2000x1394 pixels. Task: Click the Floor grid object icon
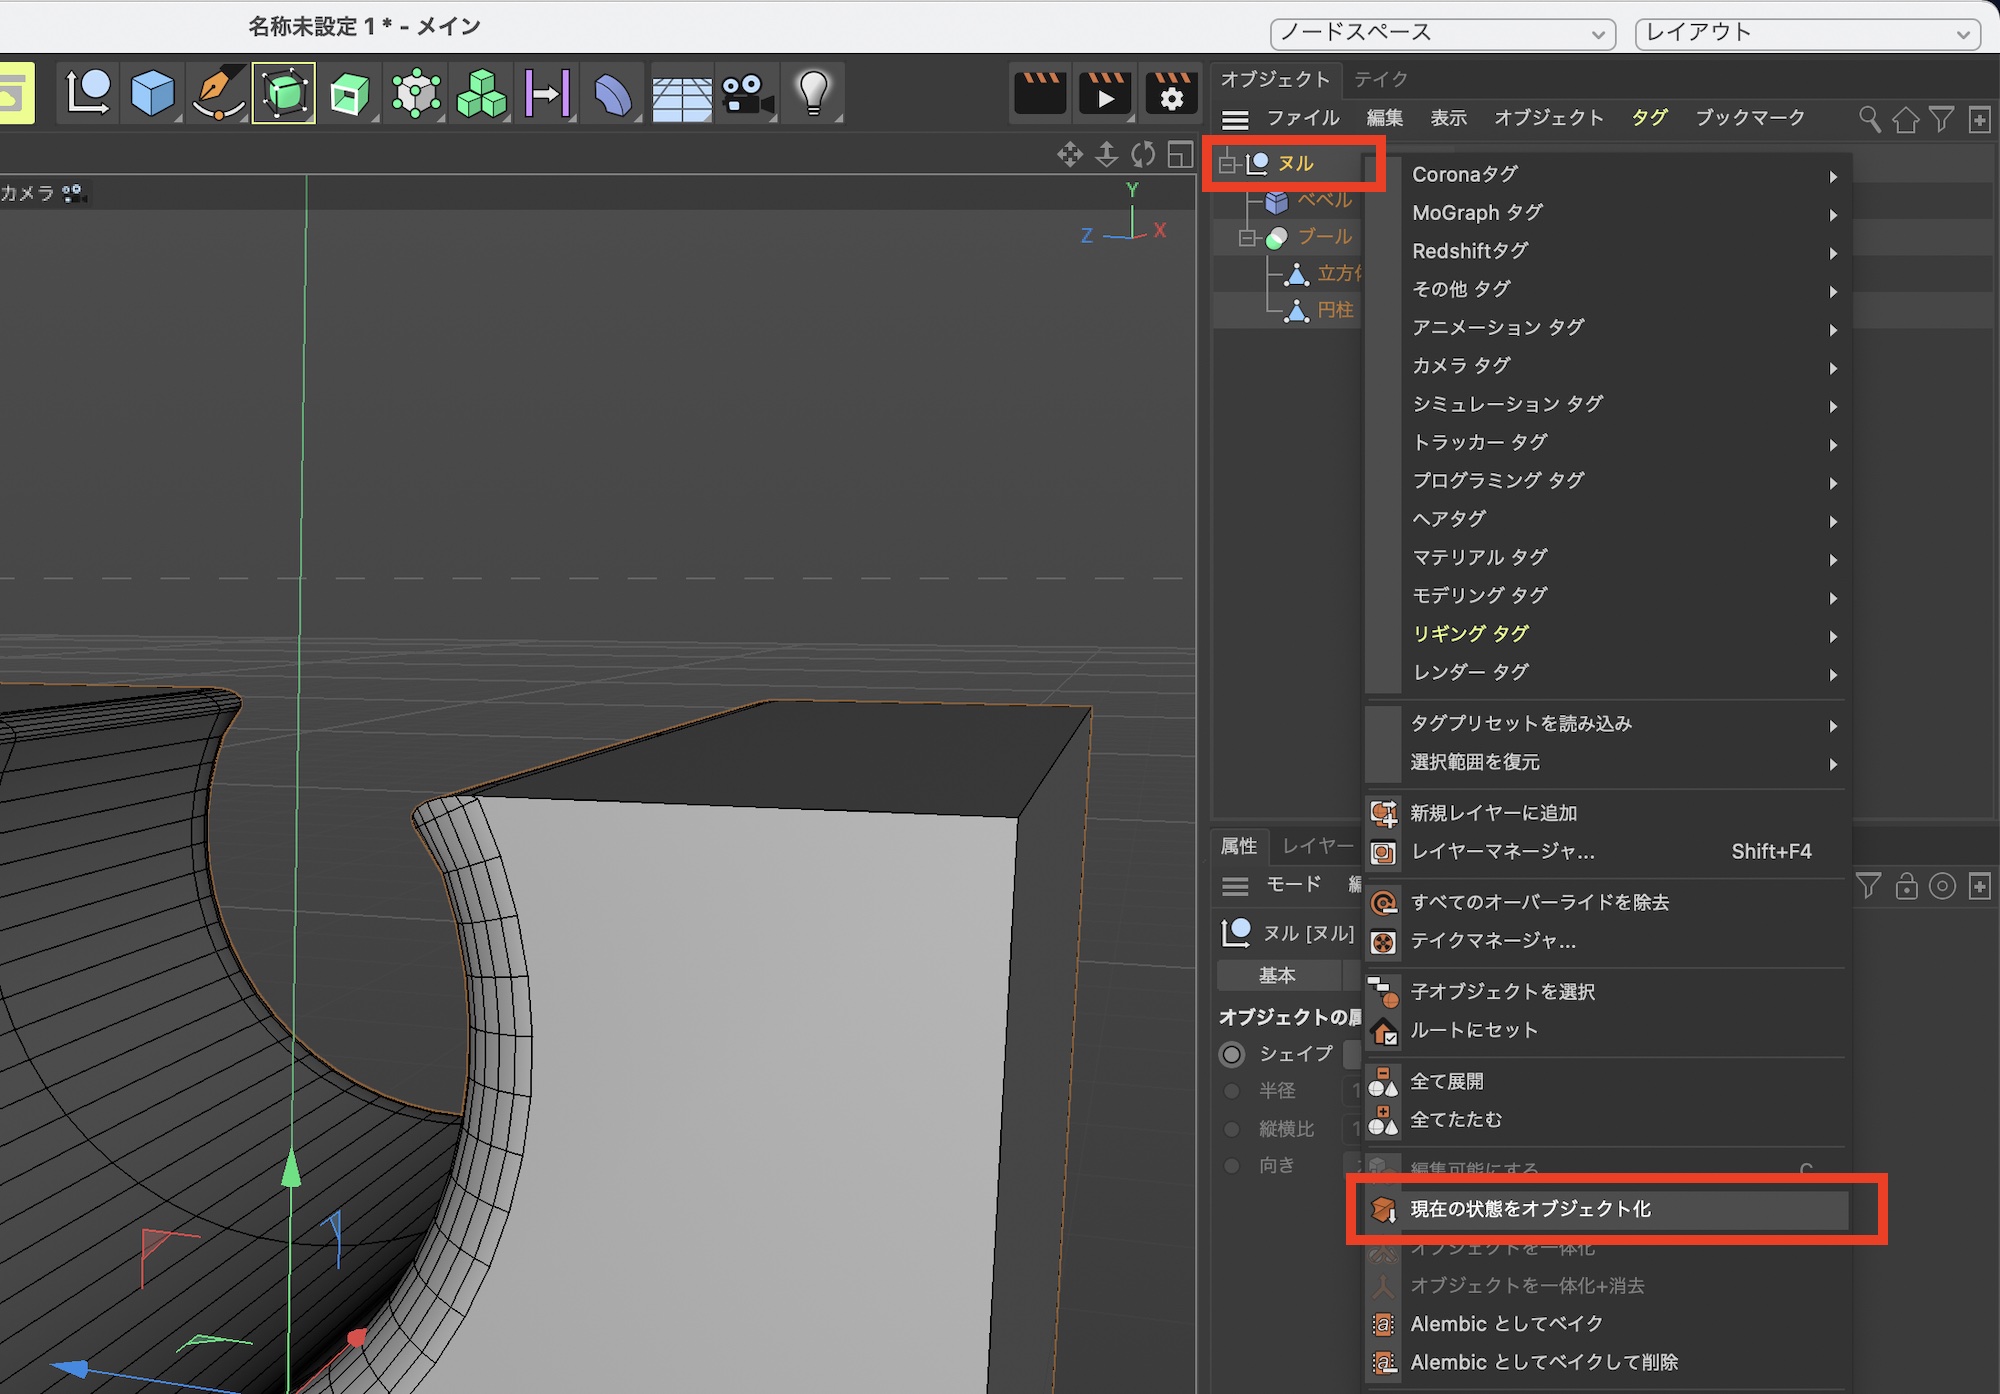pyautogui.click(x=681, y=96)
